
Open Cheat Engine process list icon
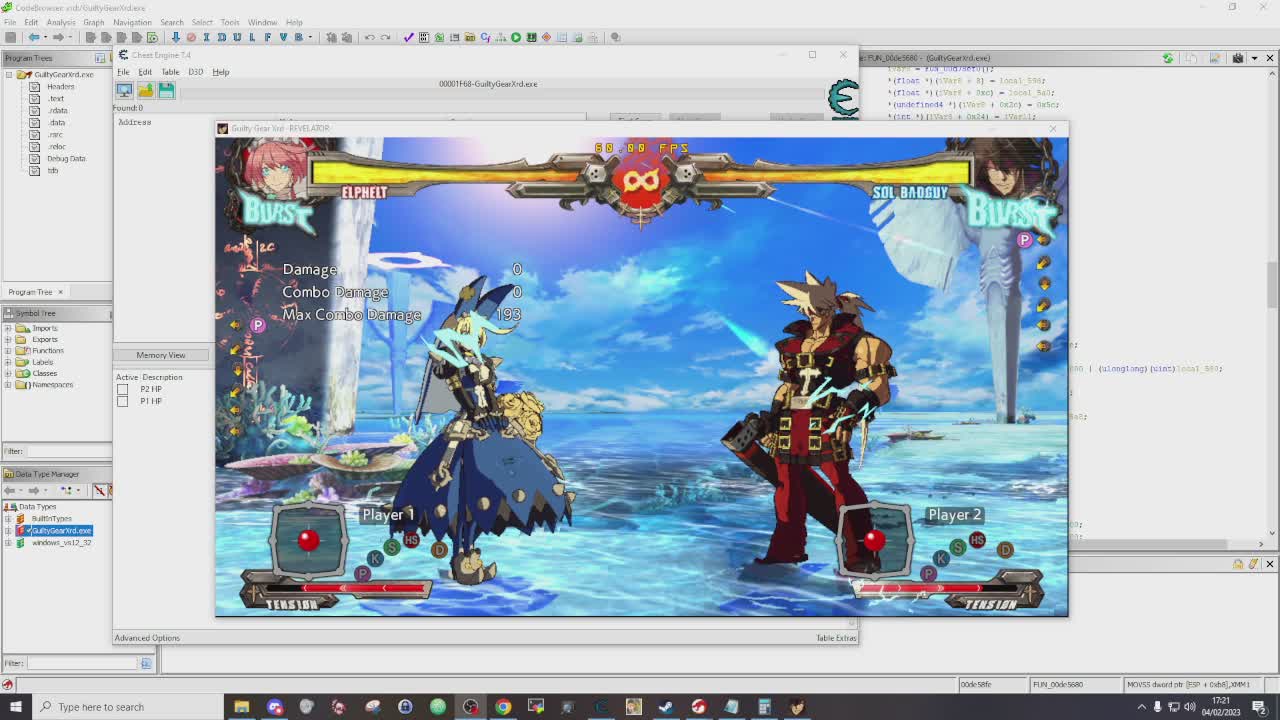pyautogui.click(x=124, y=90)
